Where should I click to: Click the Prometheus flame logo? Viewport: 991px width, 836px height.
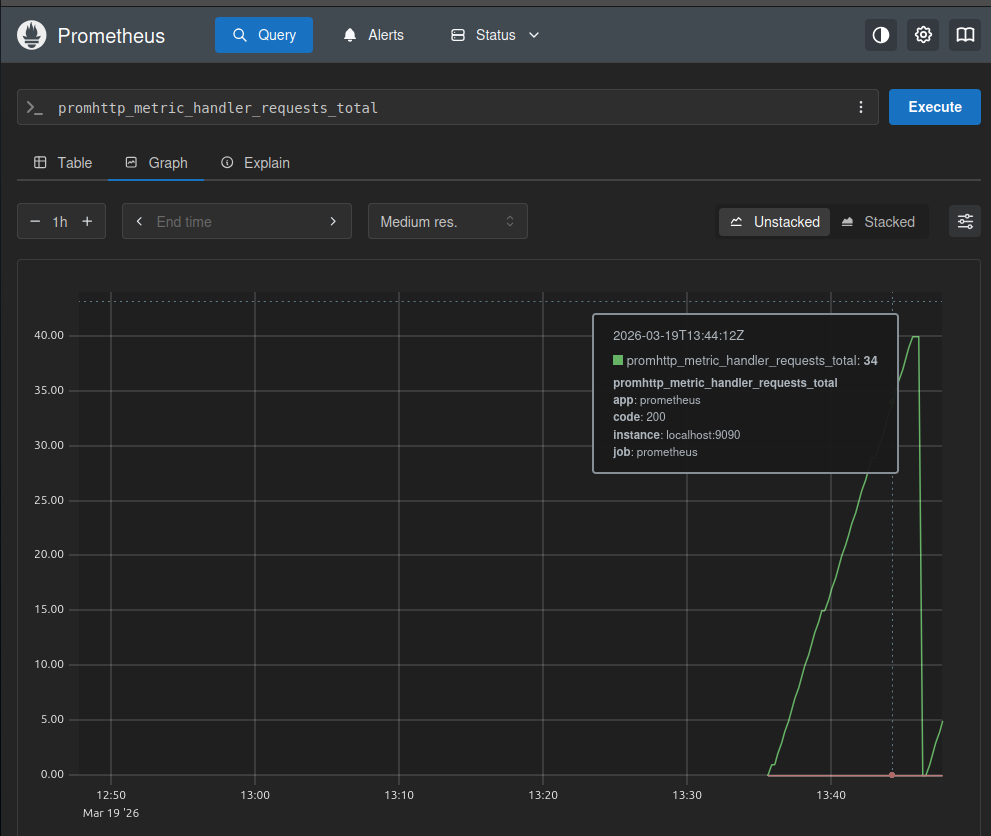coord(33,35)
